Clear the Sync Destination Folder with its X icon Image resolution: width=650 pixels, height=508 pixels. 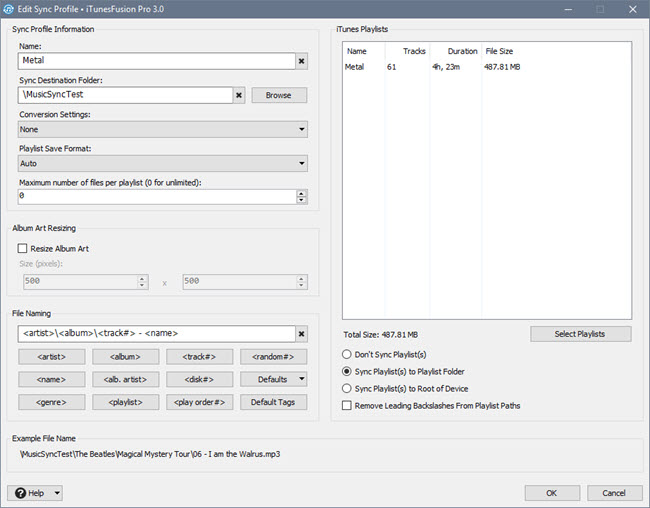[x=239, y=95]
